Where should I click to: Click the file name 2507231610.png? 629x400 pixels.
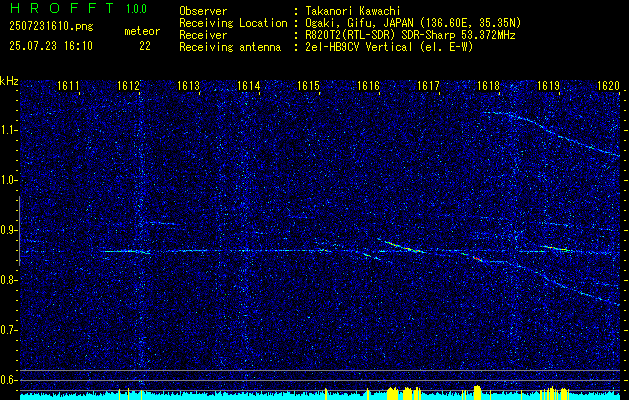pyautogui.click(x=51, y=27)
